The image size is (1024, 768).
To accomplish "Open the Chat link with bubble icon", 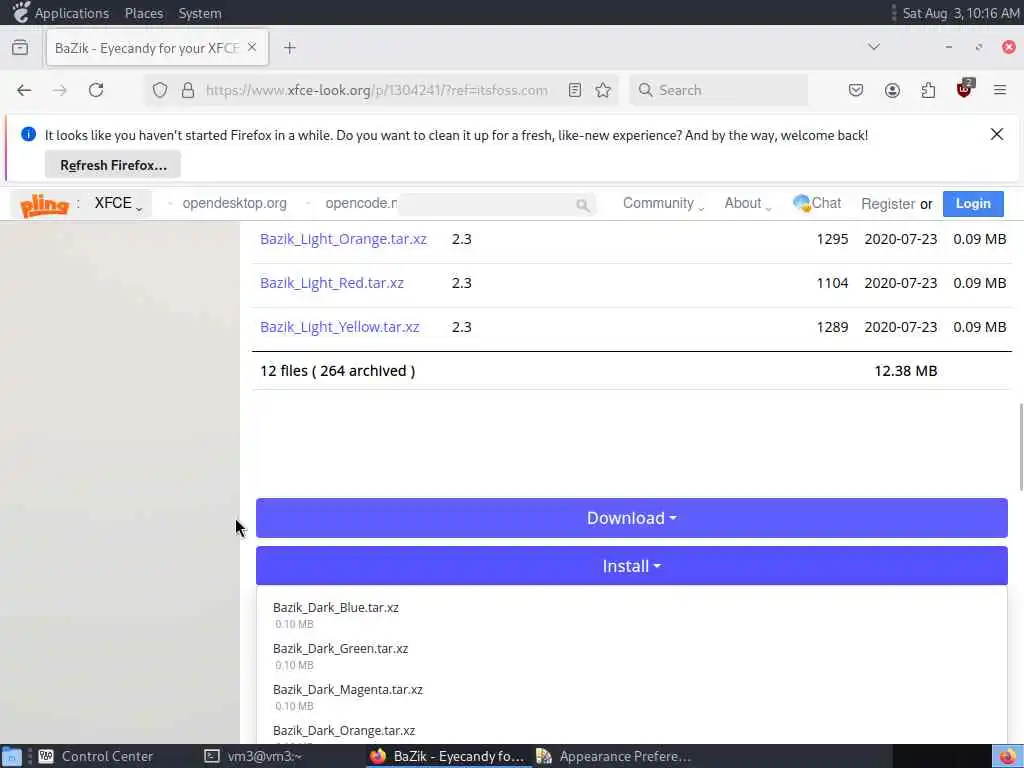I will click(x=816, y=203).
